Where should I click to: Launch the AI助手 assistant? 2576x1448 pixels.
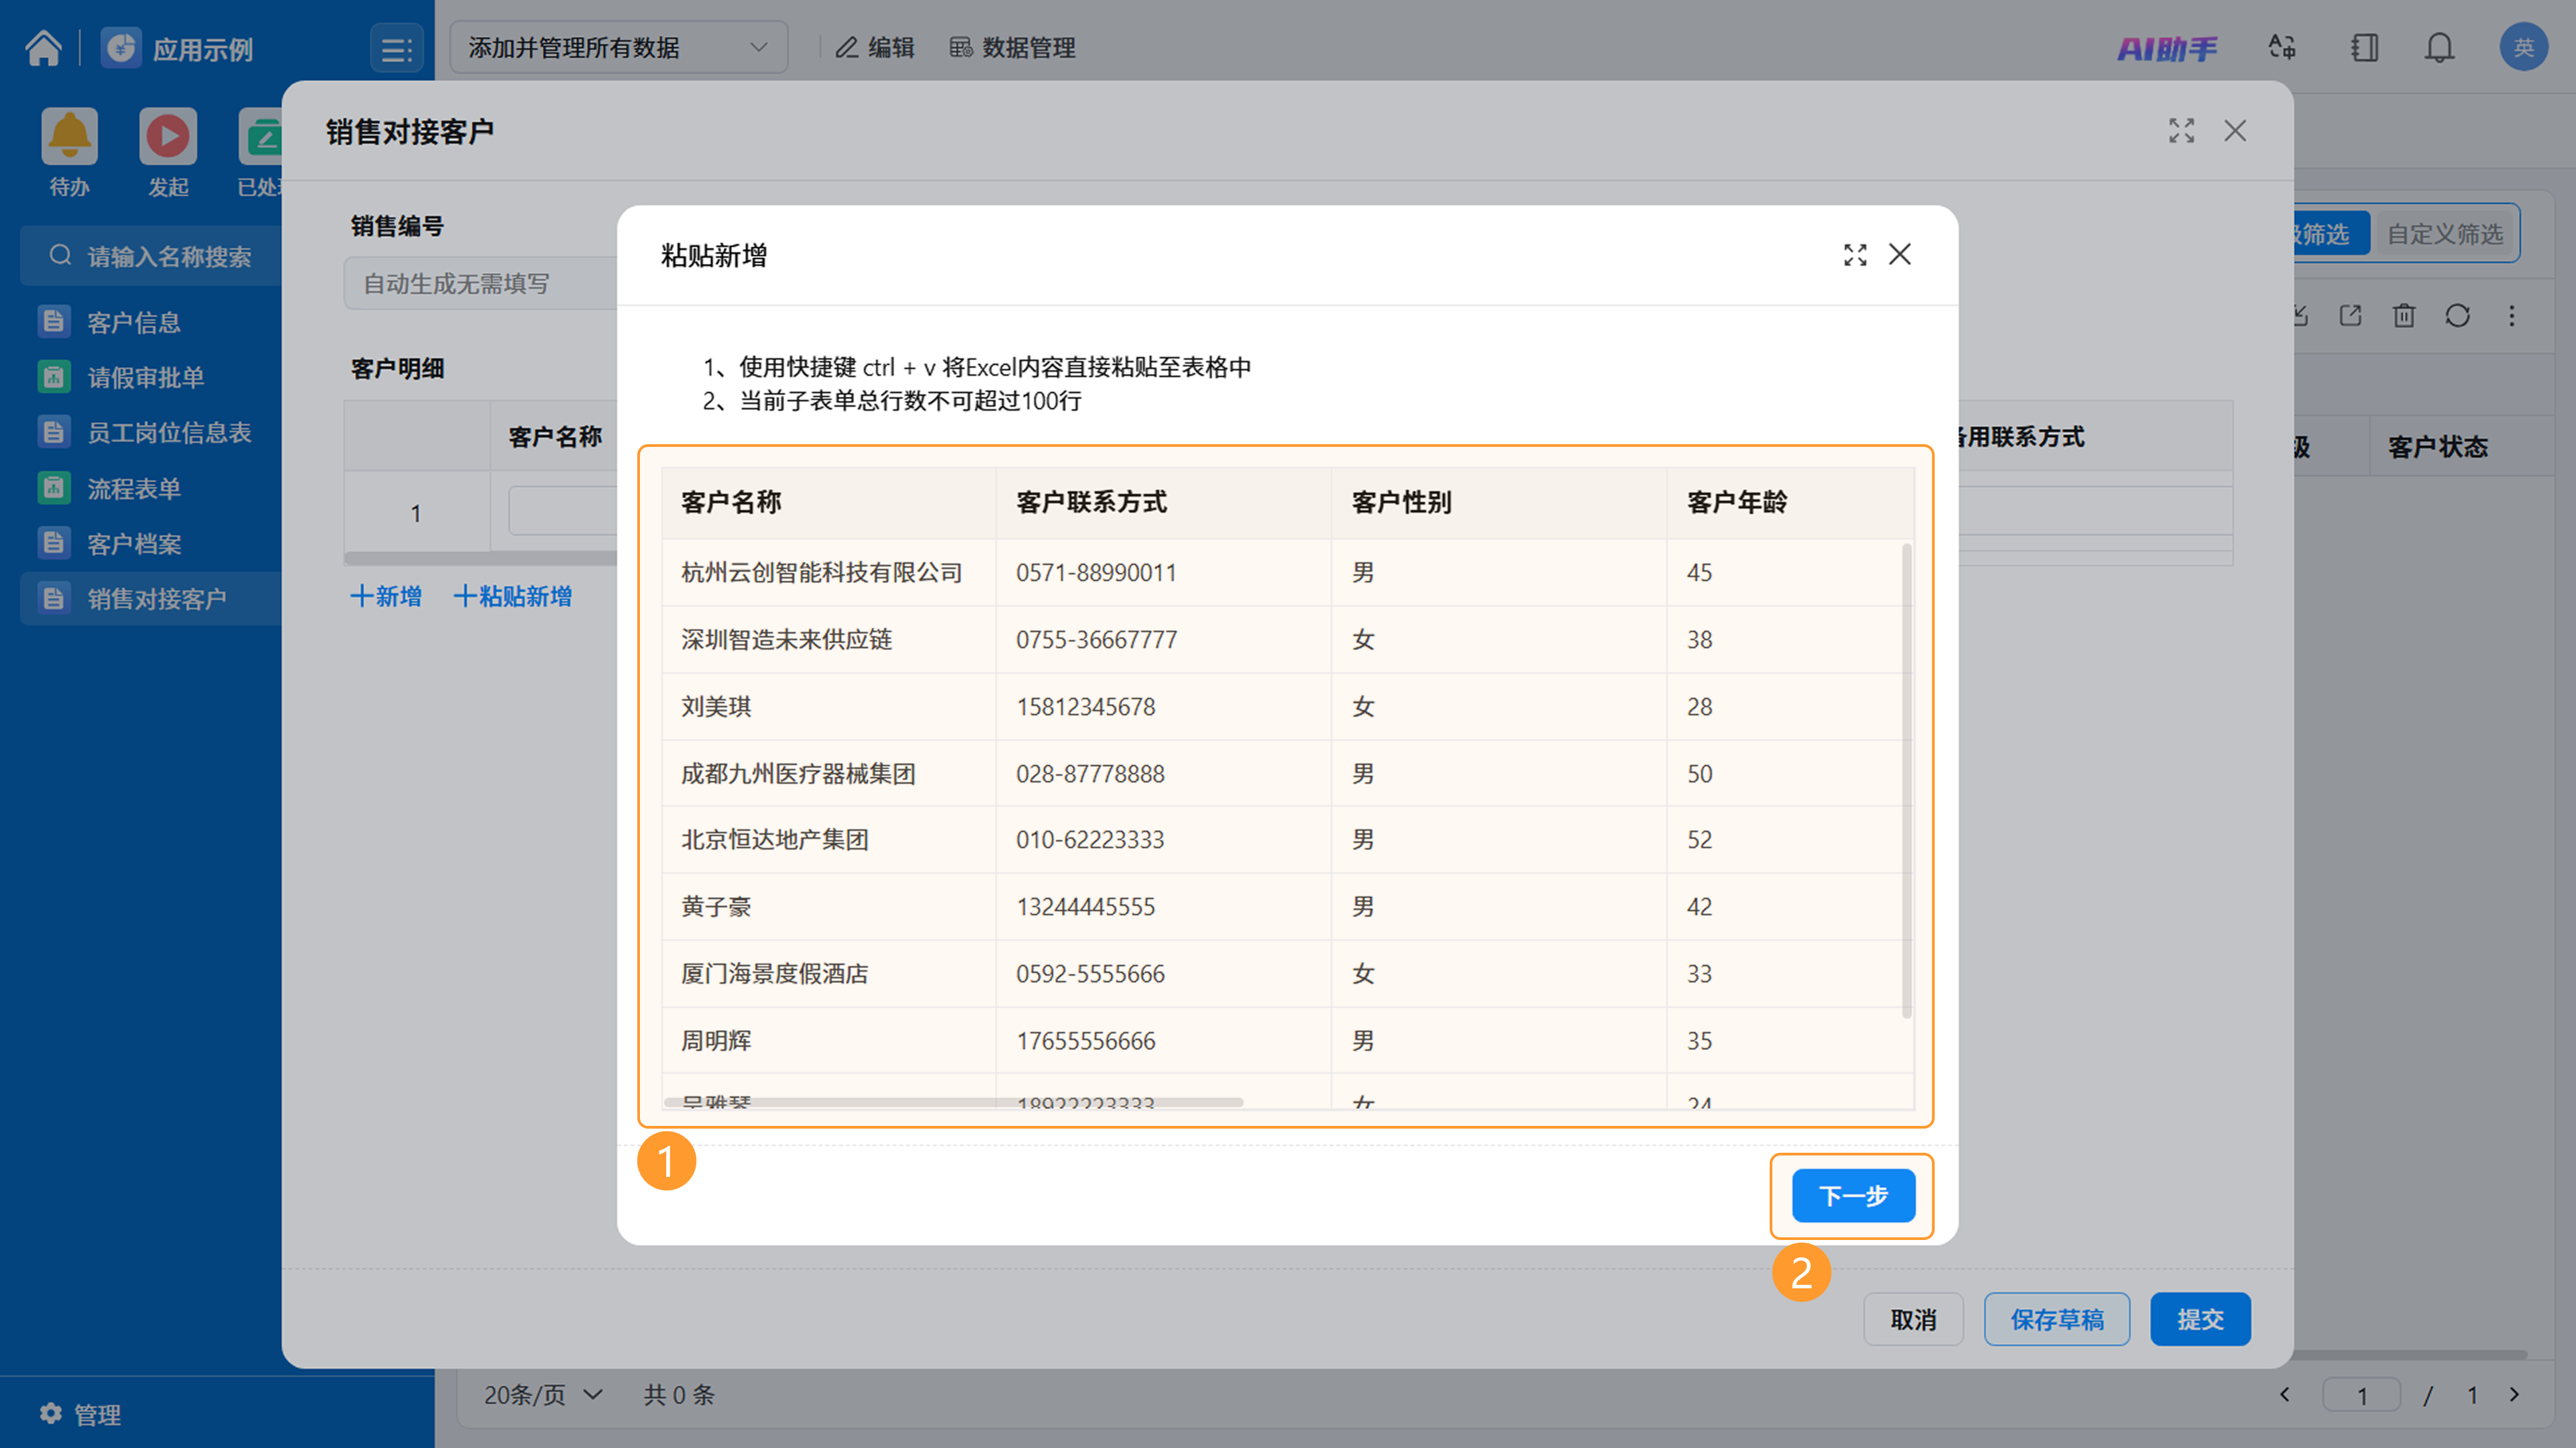[2167, 48]
